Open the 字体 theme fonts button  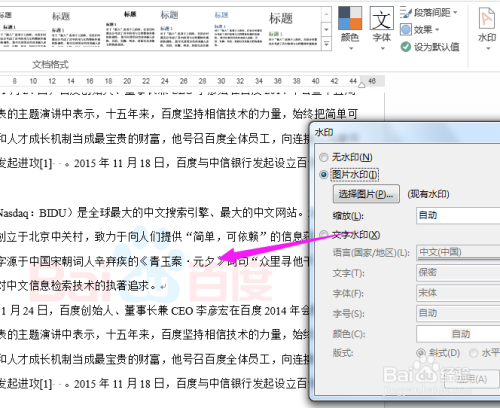(x=382, y=28)
